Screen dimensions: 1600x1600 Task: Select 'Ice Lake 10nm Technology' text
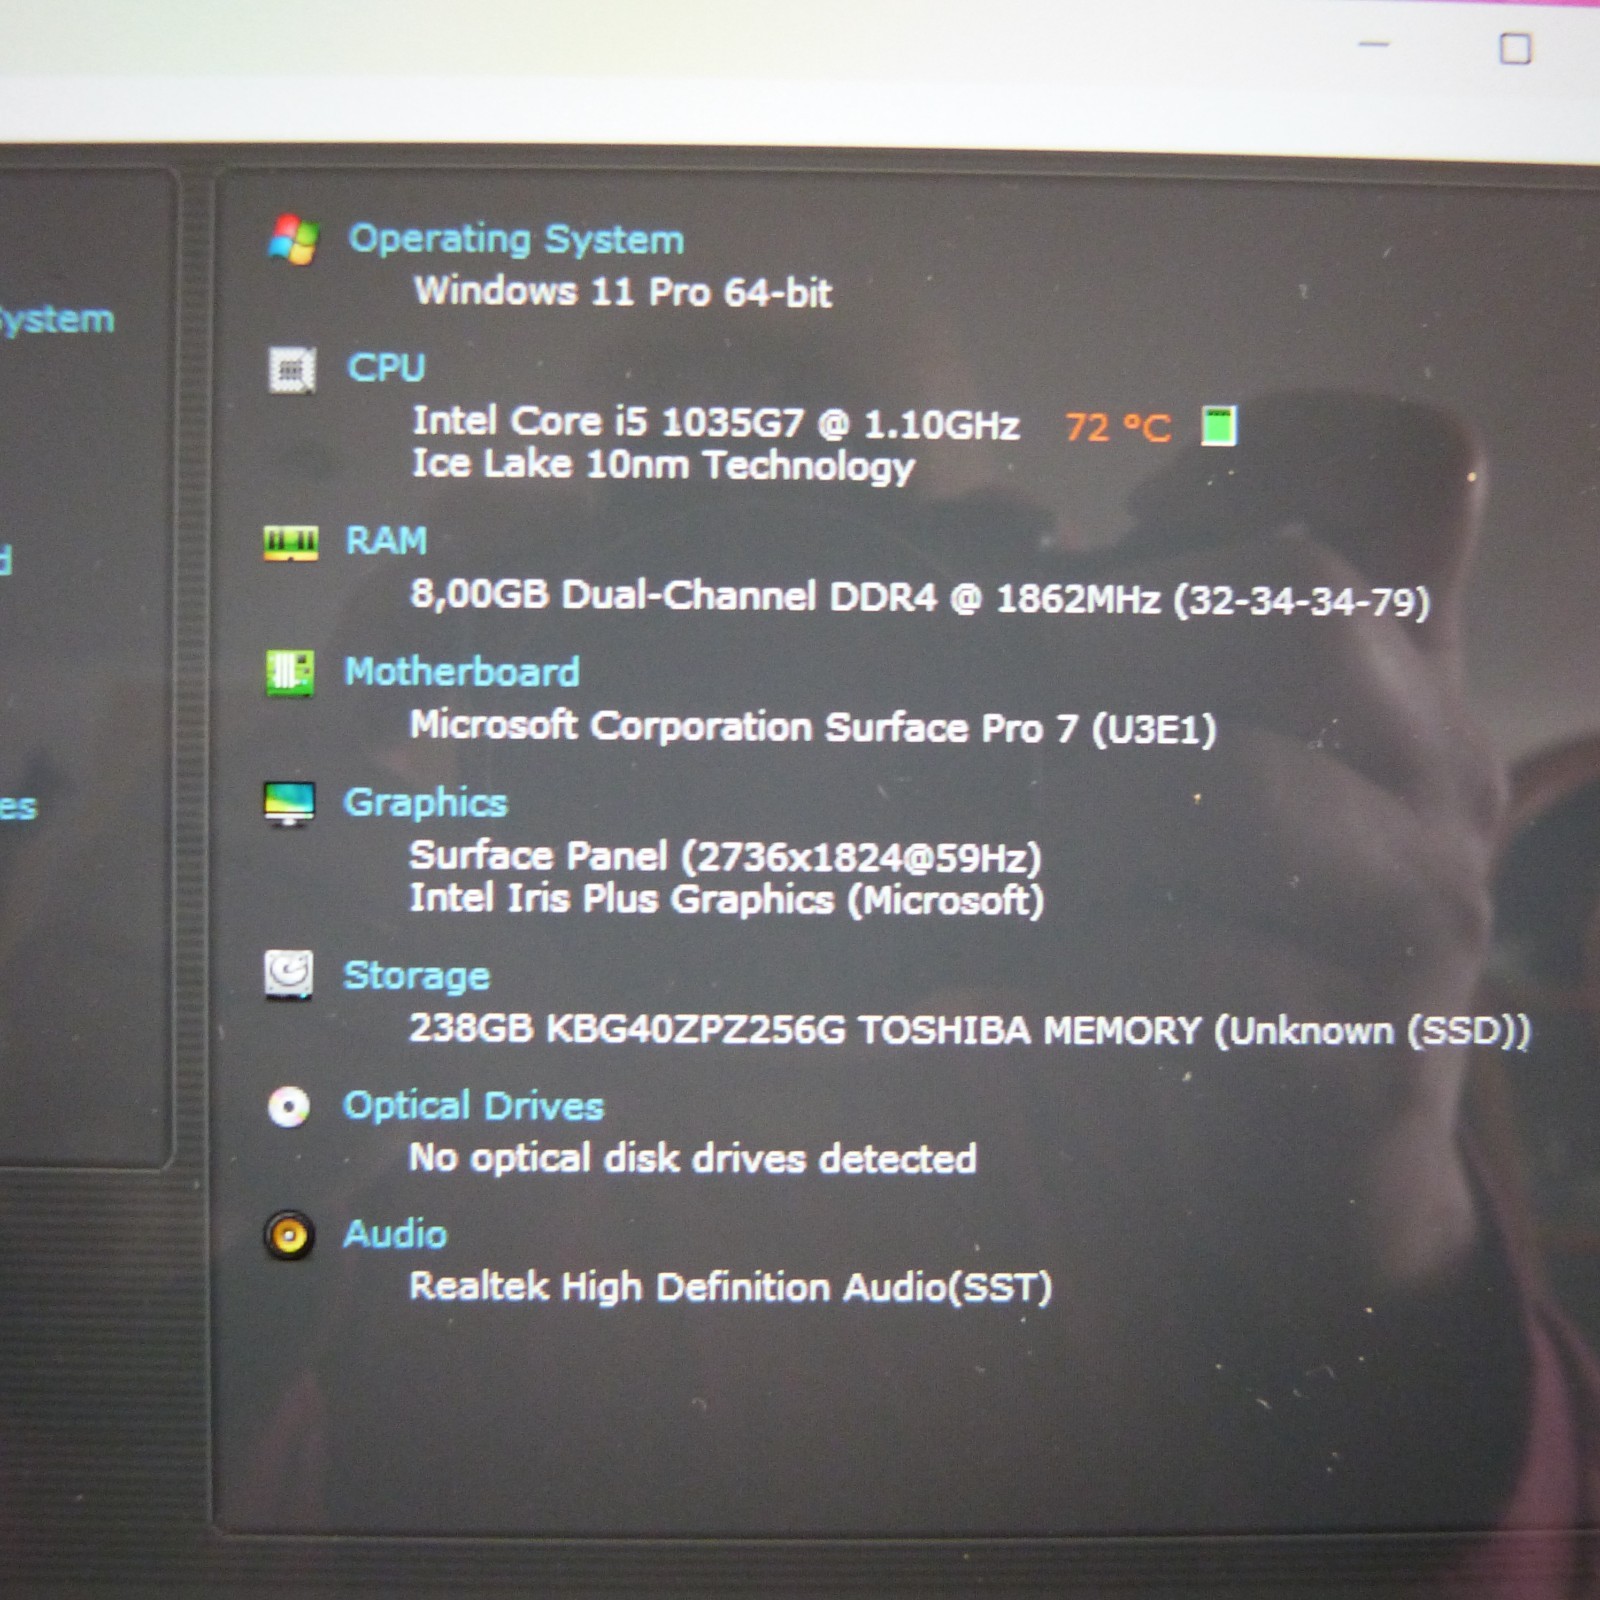[x=663, y=466]
